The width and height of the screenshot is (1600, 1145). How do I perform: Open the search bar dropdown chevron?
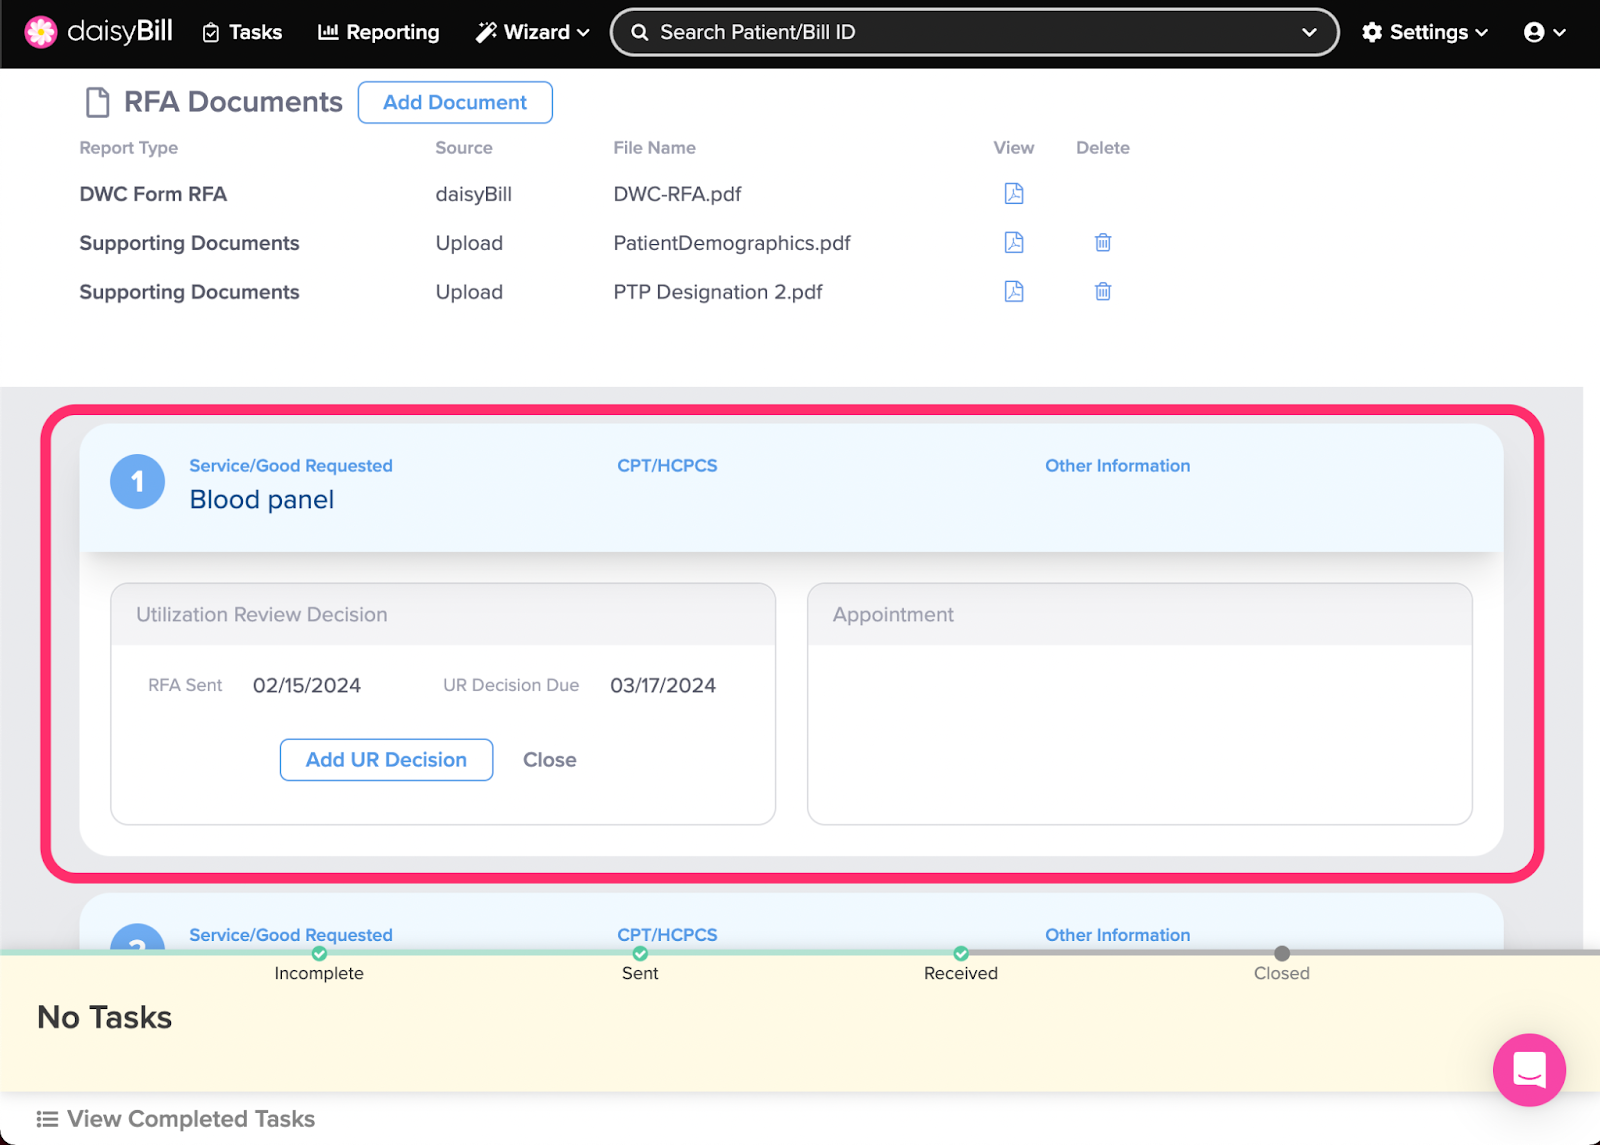(x=1308, y=32)
